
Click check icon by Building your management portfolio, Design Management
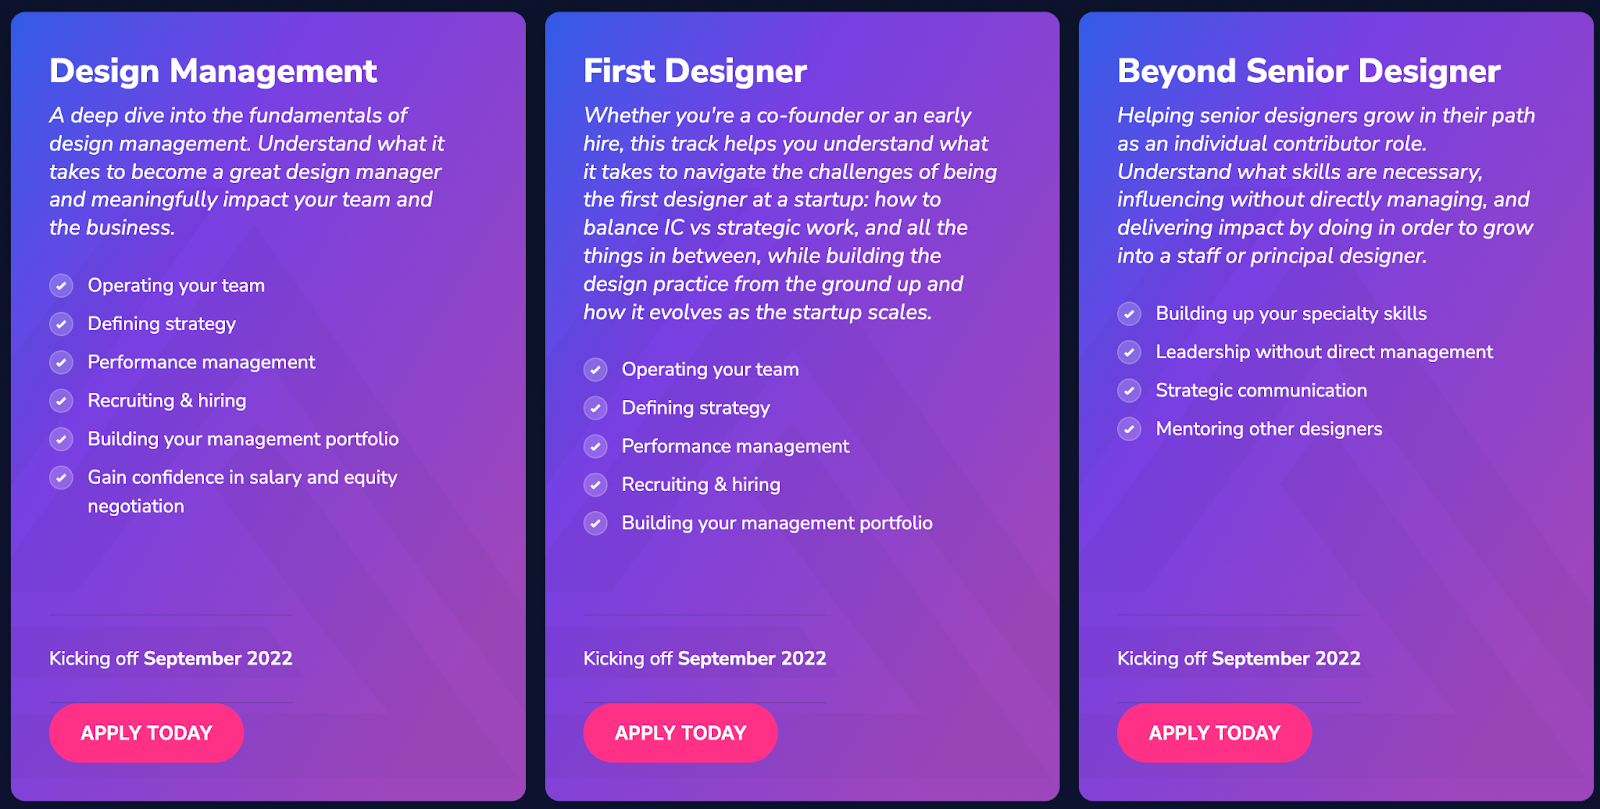(x=61, y=439)
